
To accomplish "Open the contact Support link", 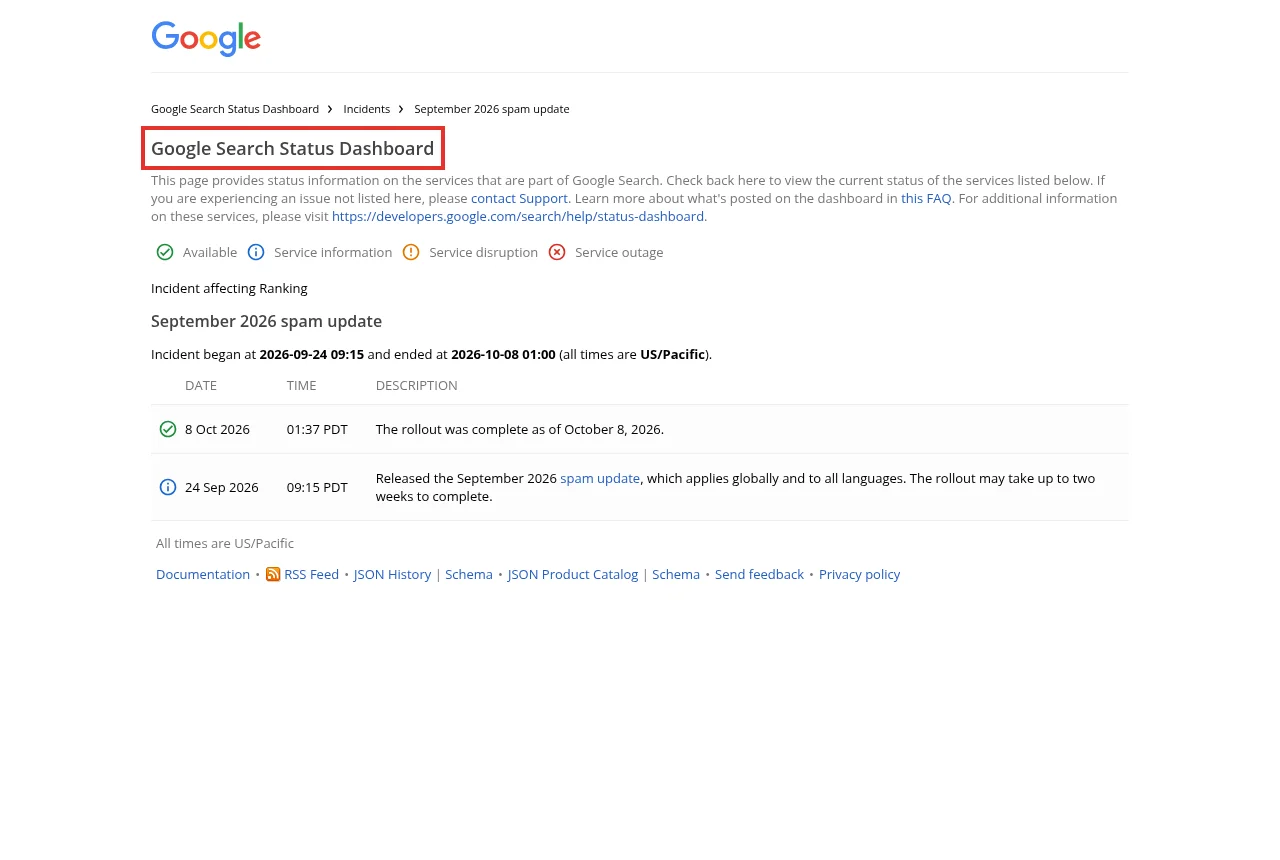I will 519,198.
